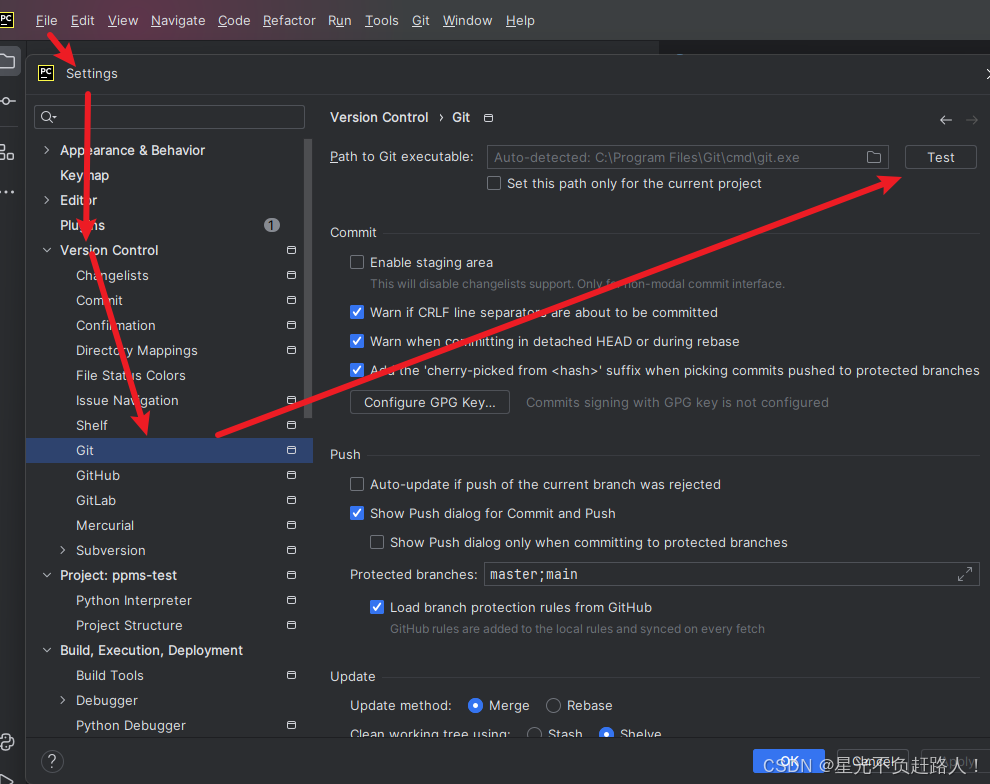Enable 'Set this path only for current project'
The height and width of the screenshot is (784, 990).
(x=494, y=183)
